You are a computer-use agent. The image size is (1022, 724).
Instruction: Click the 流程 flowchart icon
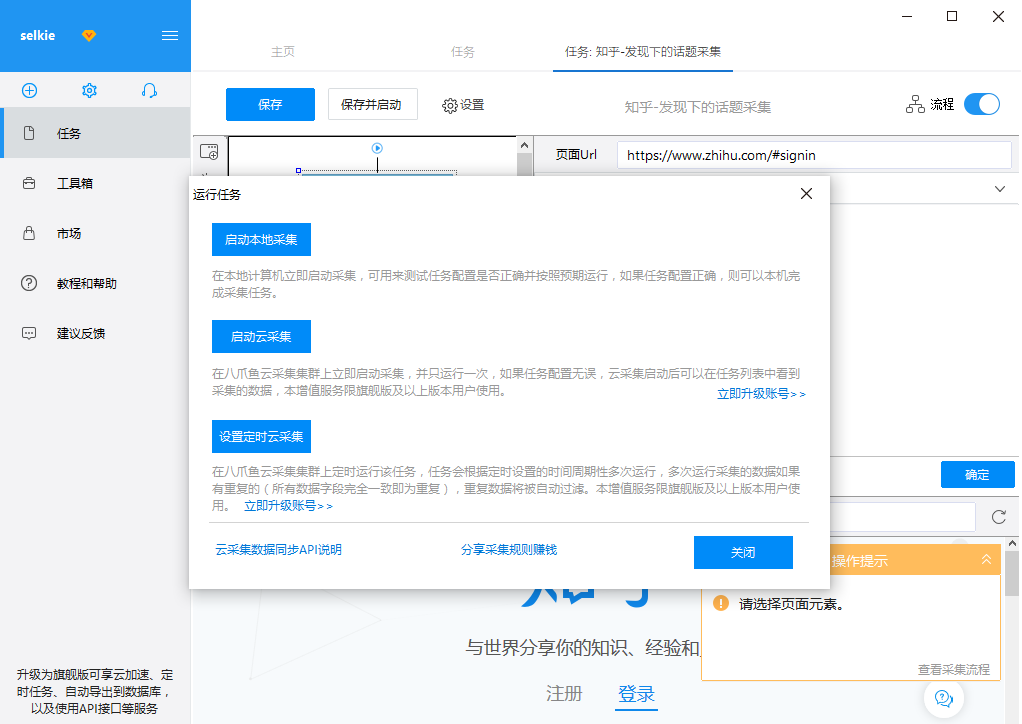pyautogui.click(x=915, y=104)
